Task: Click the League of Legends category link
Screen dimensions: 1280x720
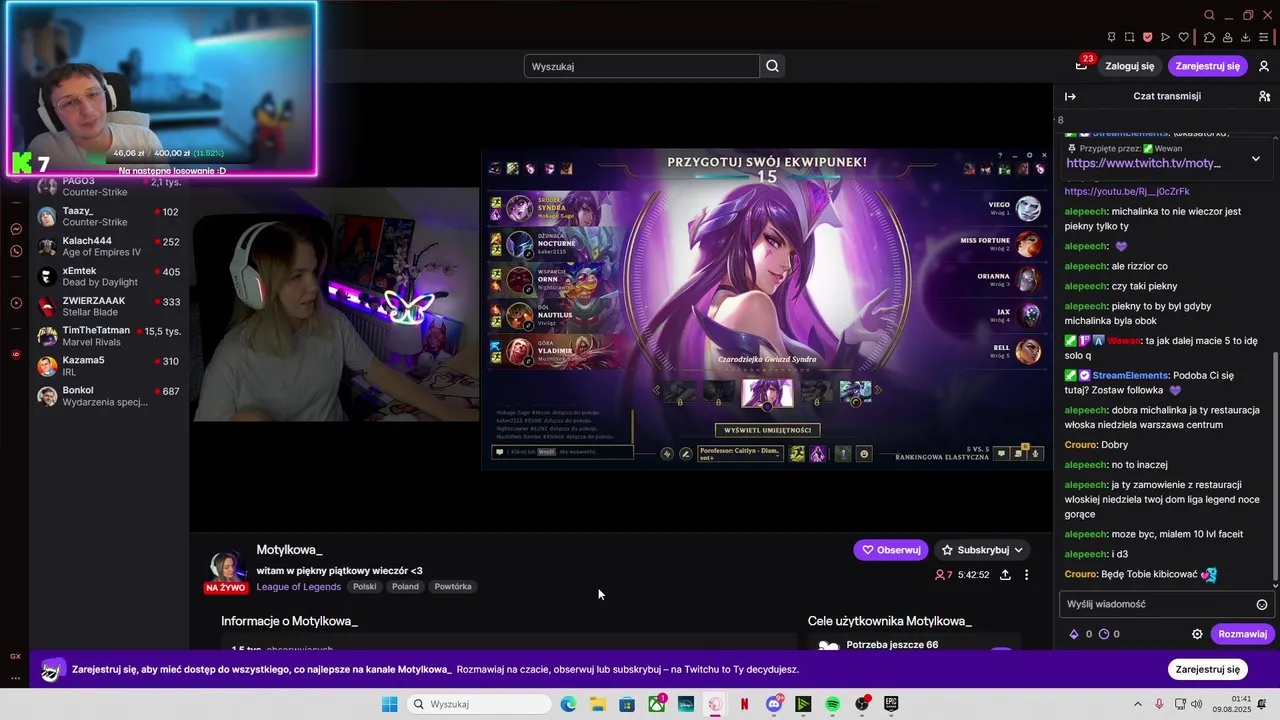Action: tap(299, 587)
